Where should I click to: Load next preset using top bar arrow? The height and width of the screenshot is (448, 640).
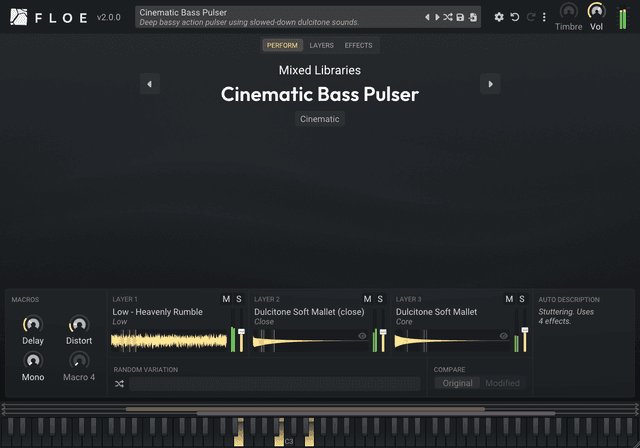pos(437,17)
